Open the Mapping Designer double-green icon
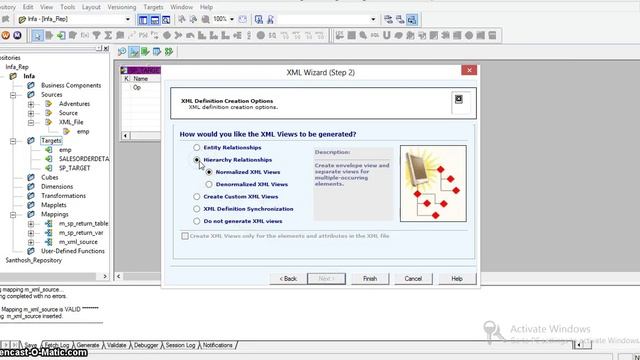 point(169,52)
